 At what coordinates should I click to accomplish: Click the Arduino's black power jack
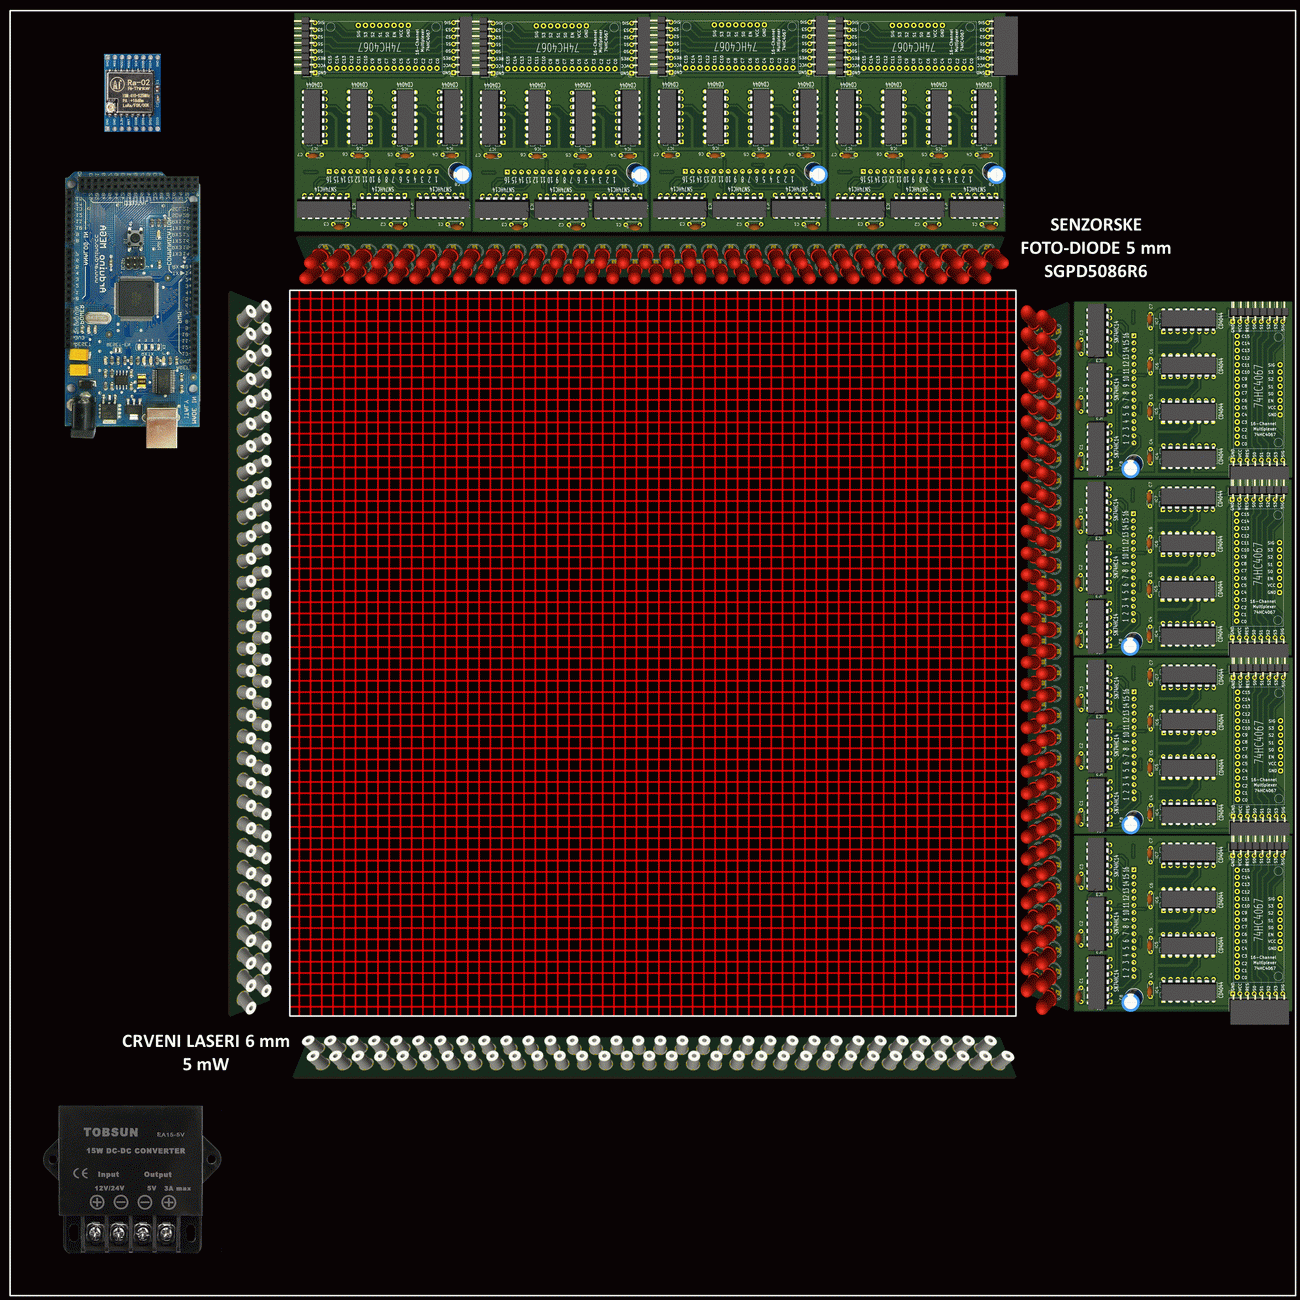pyautogui.click(x=84, y=409)
